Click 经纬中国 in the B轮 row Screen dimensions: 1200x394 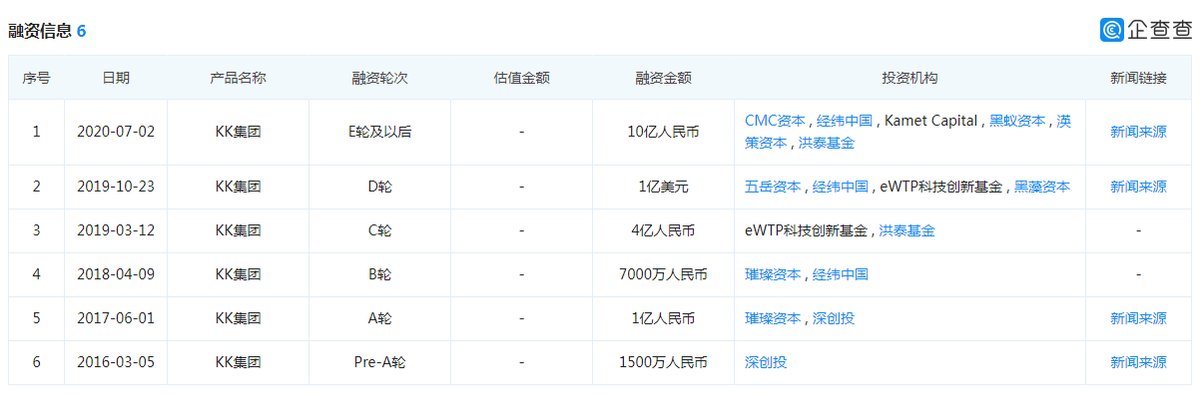[x=840, y=274]
